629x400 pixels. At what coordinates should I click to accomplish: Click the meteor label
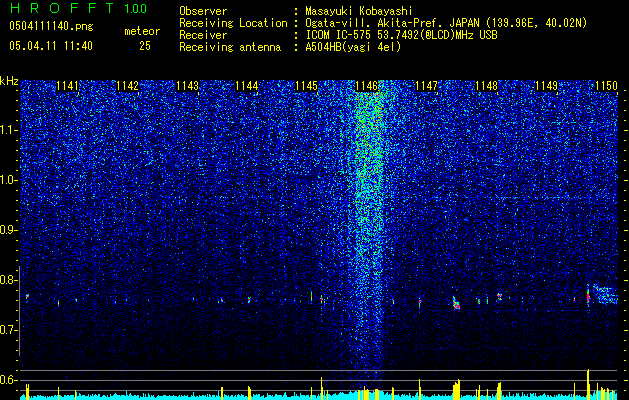coord(142,31)
